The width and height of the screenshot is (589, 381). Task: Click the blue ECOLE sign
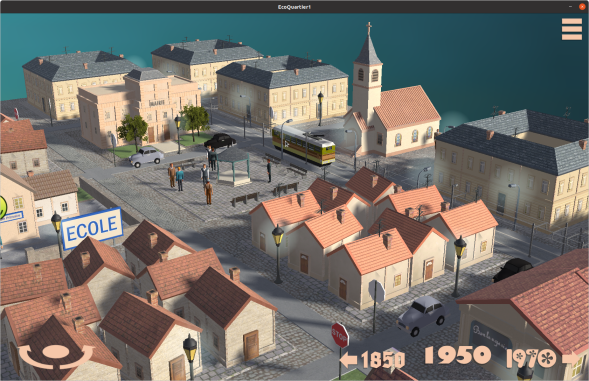[92, 228]
